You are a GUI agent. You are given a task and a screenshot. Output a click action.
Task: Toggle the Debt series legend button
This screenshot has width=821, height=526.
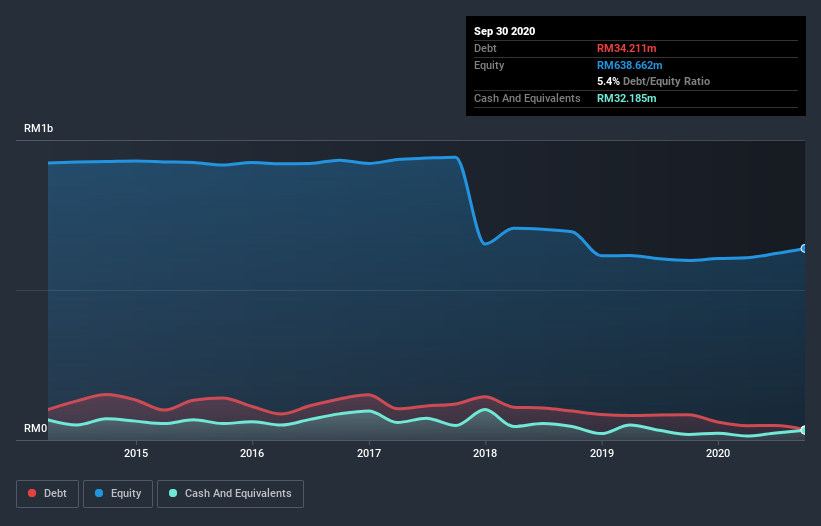pos(48,494)
